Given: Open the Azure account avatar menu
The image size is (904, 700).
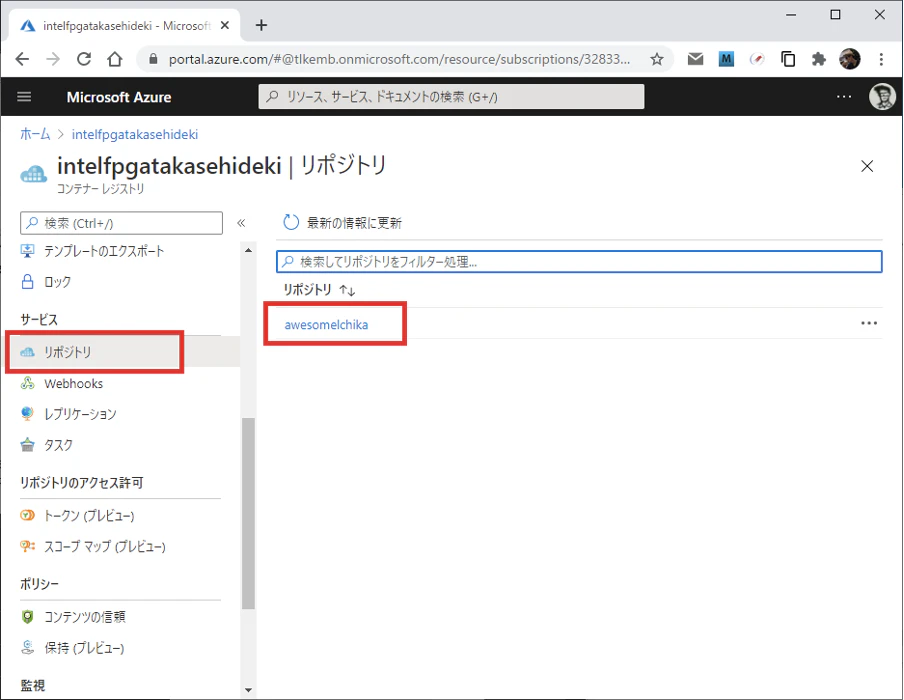Looking at the screenshot, I should 882,97.
